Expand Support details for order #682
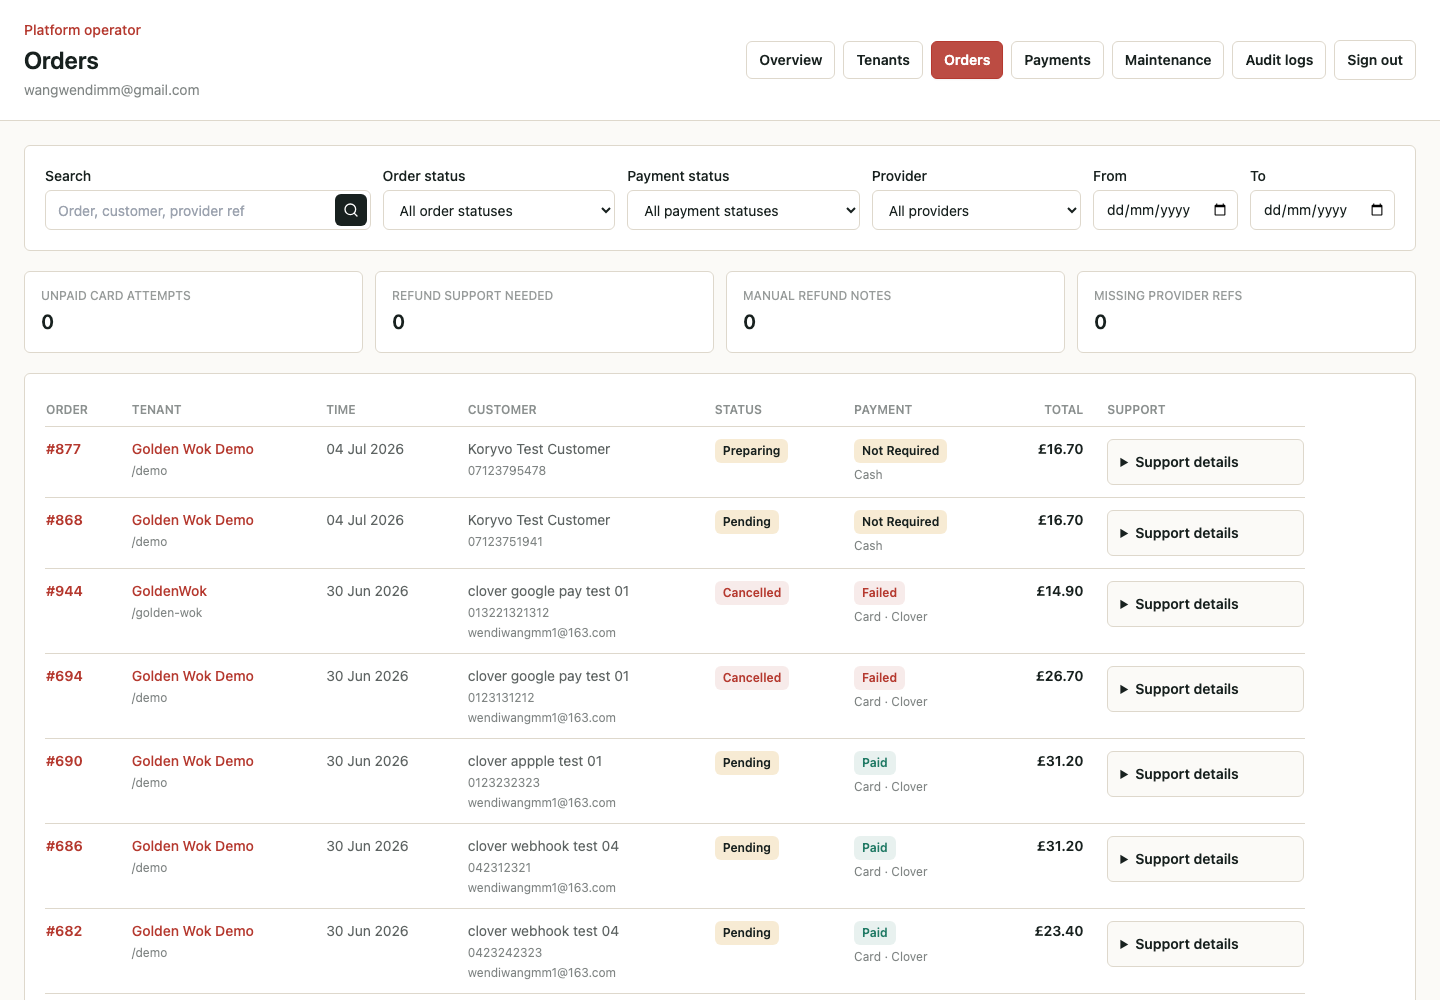The image size is (1440, 1000). 1205,944
